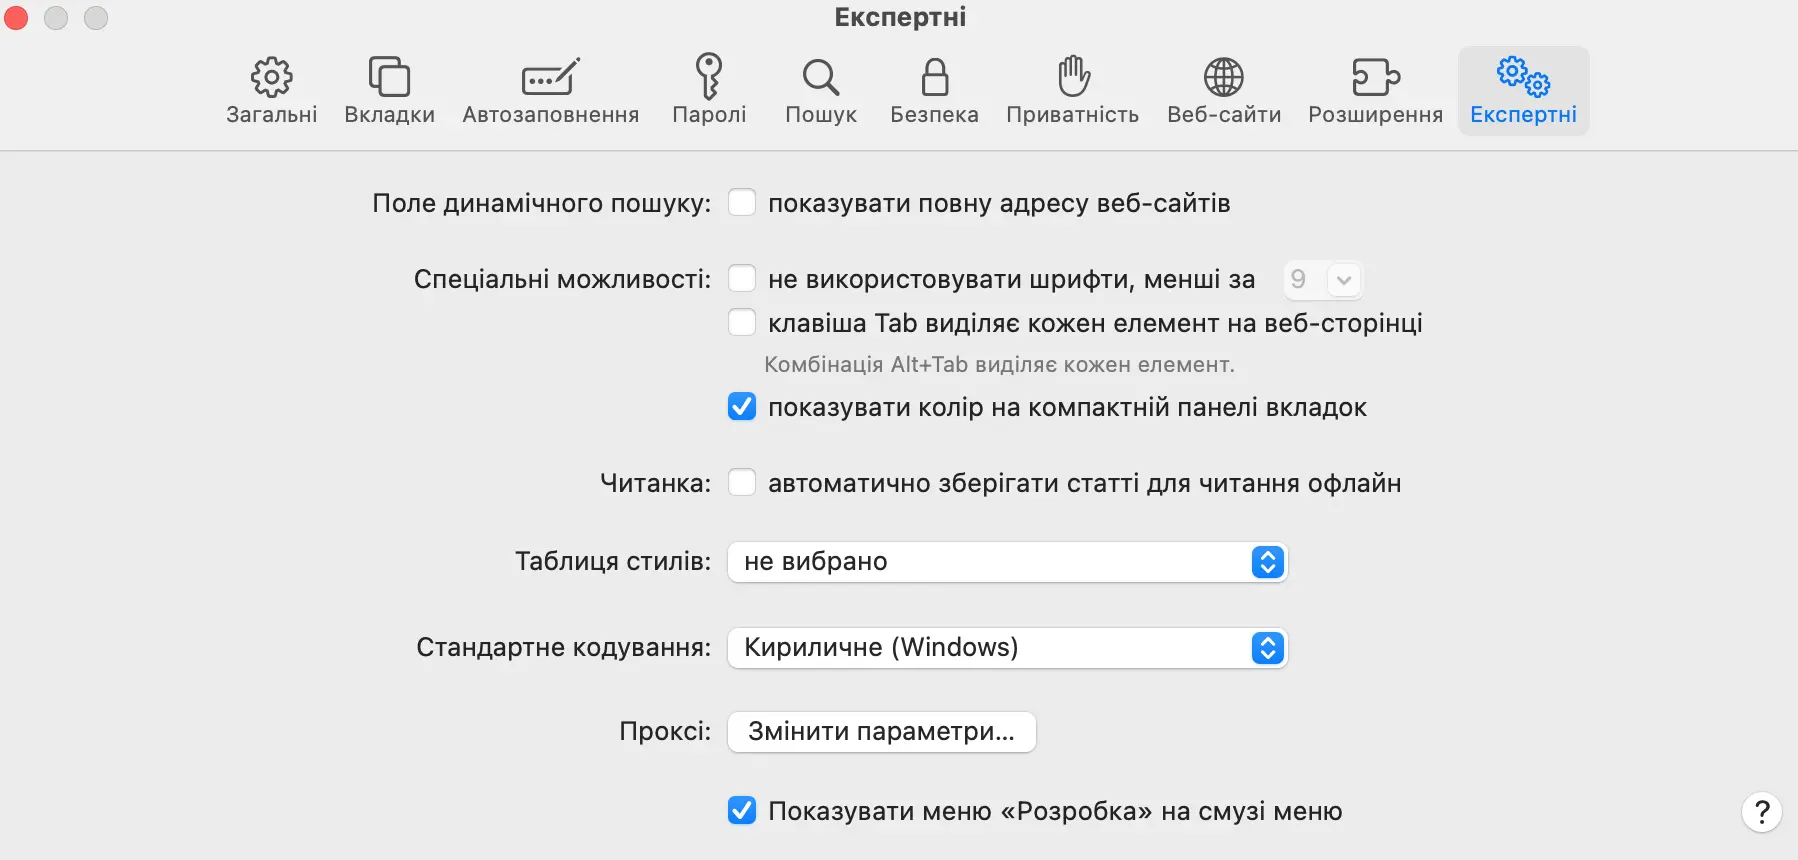
Task: Enable showing full website address checkbox
Action: click(742, 203)
